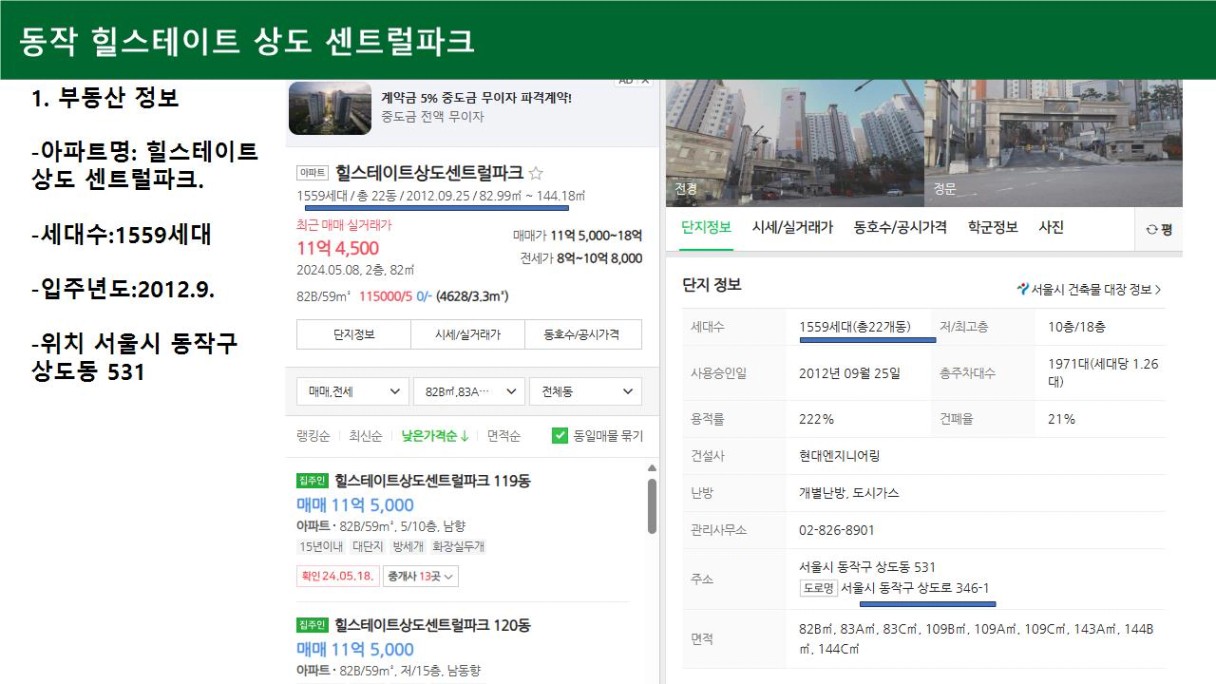Click the 15년이내 tag on the 119동 listing
Viewport: 1216px width, 684px height.
point(321,547)
